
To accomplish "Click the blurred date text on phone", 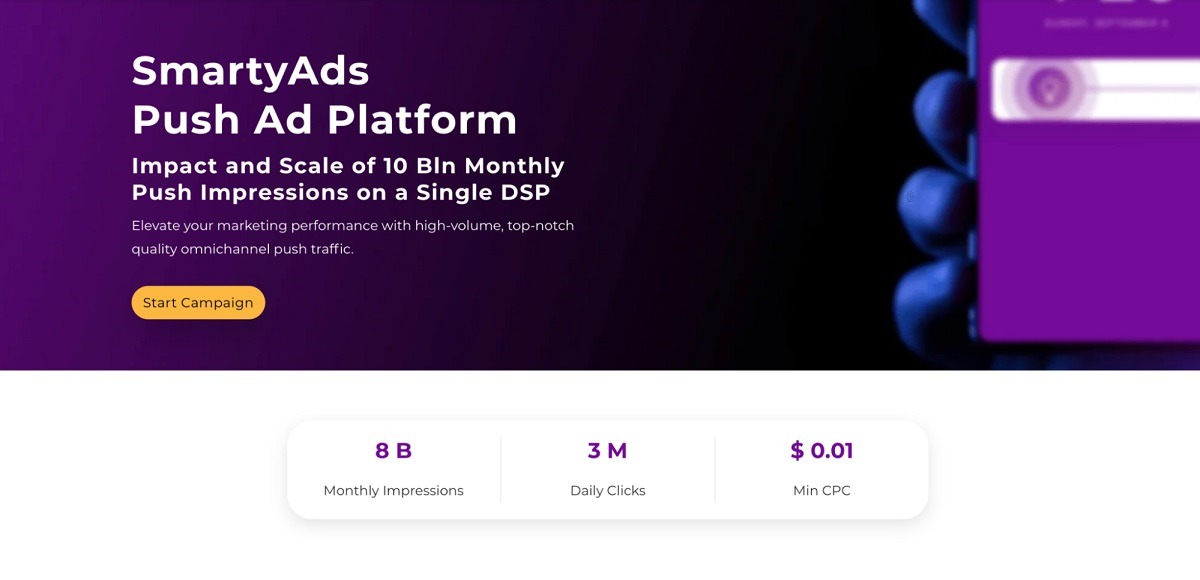I will coord(1105,23).
